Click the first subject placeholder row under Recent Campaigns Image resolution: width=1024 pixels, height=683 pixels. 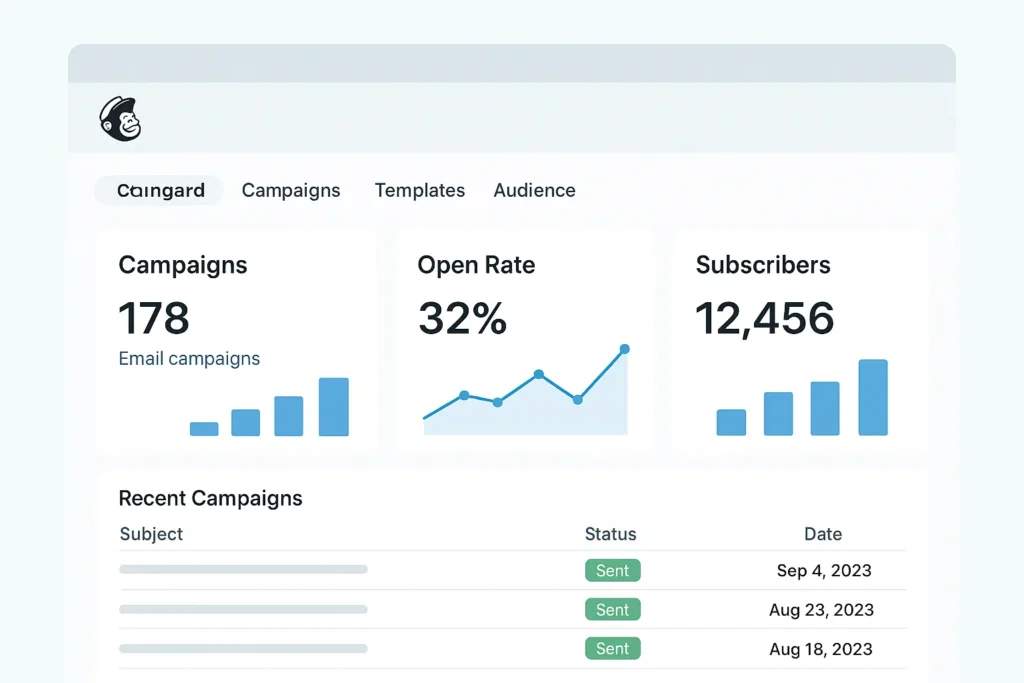(242, 570)
